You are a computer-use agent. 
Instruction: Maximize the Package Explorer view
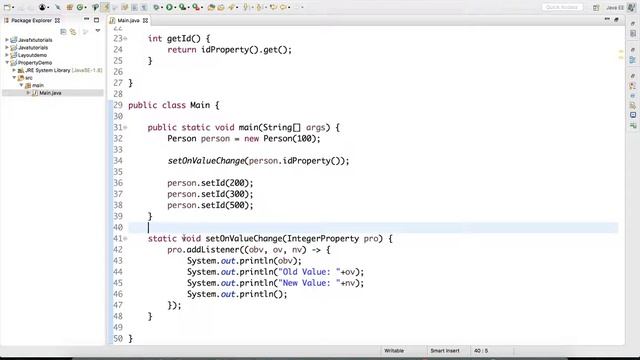96,20
